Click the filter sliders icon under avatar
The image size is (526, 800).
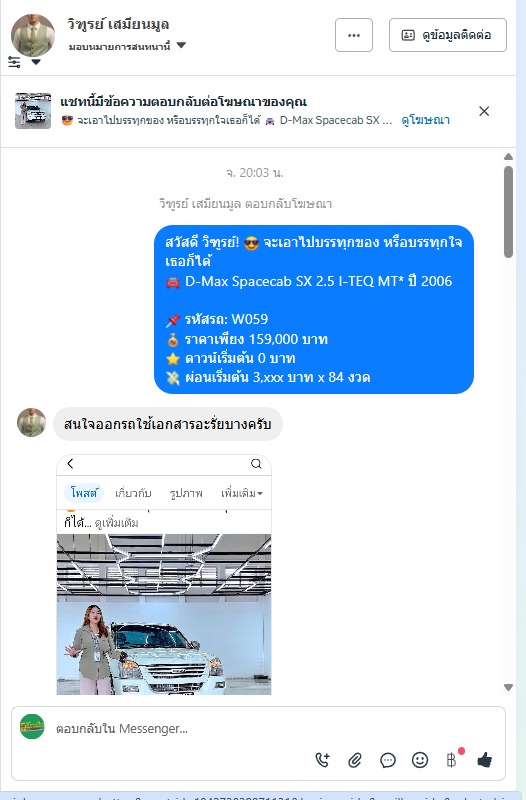(x=14, y=62)
